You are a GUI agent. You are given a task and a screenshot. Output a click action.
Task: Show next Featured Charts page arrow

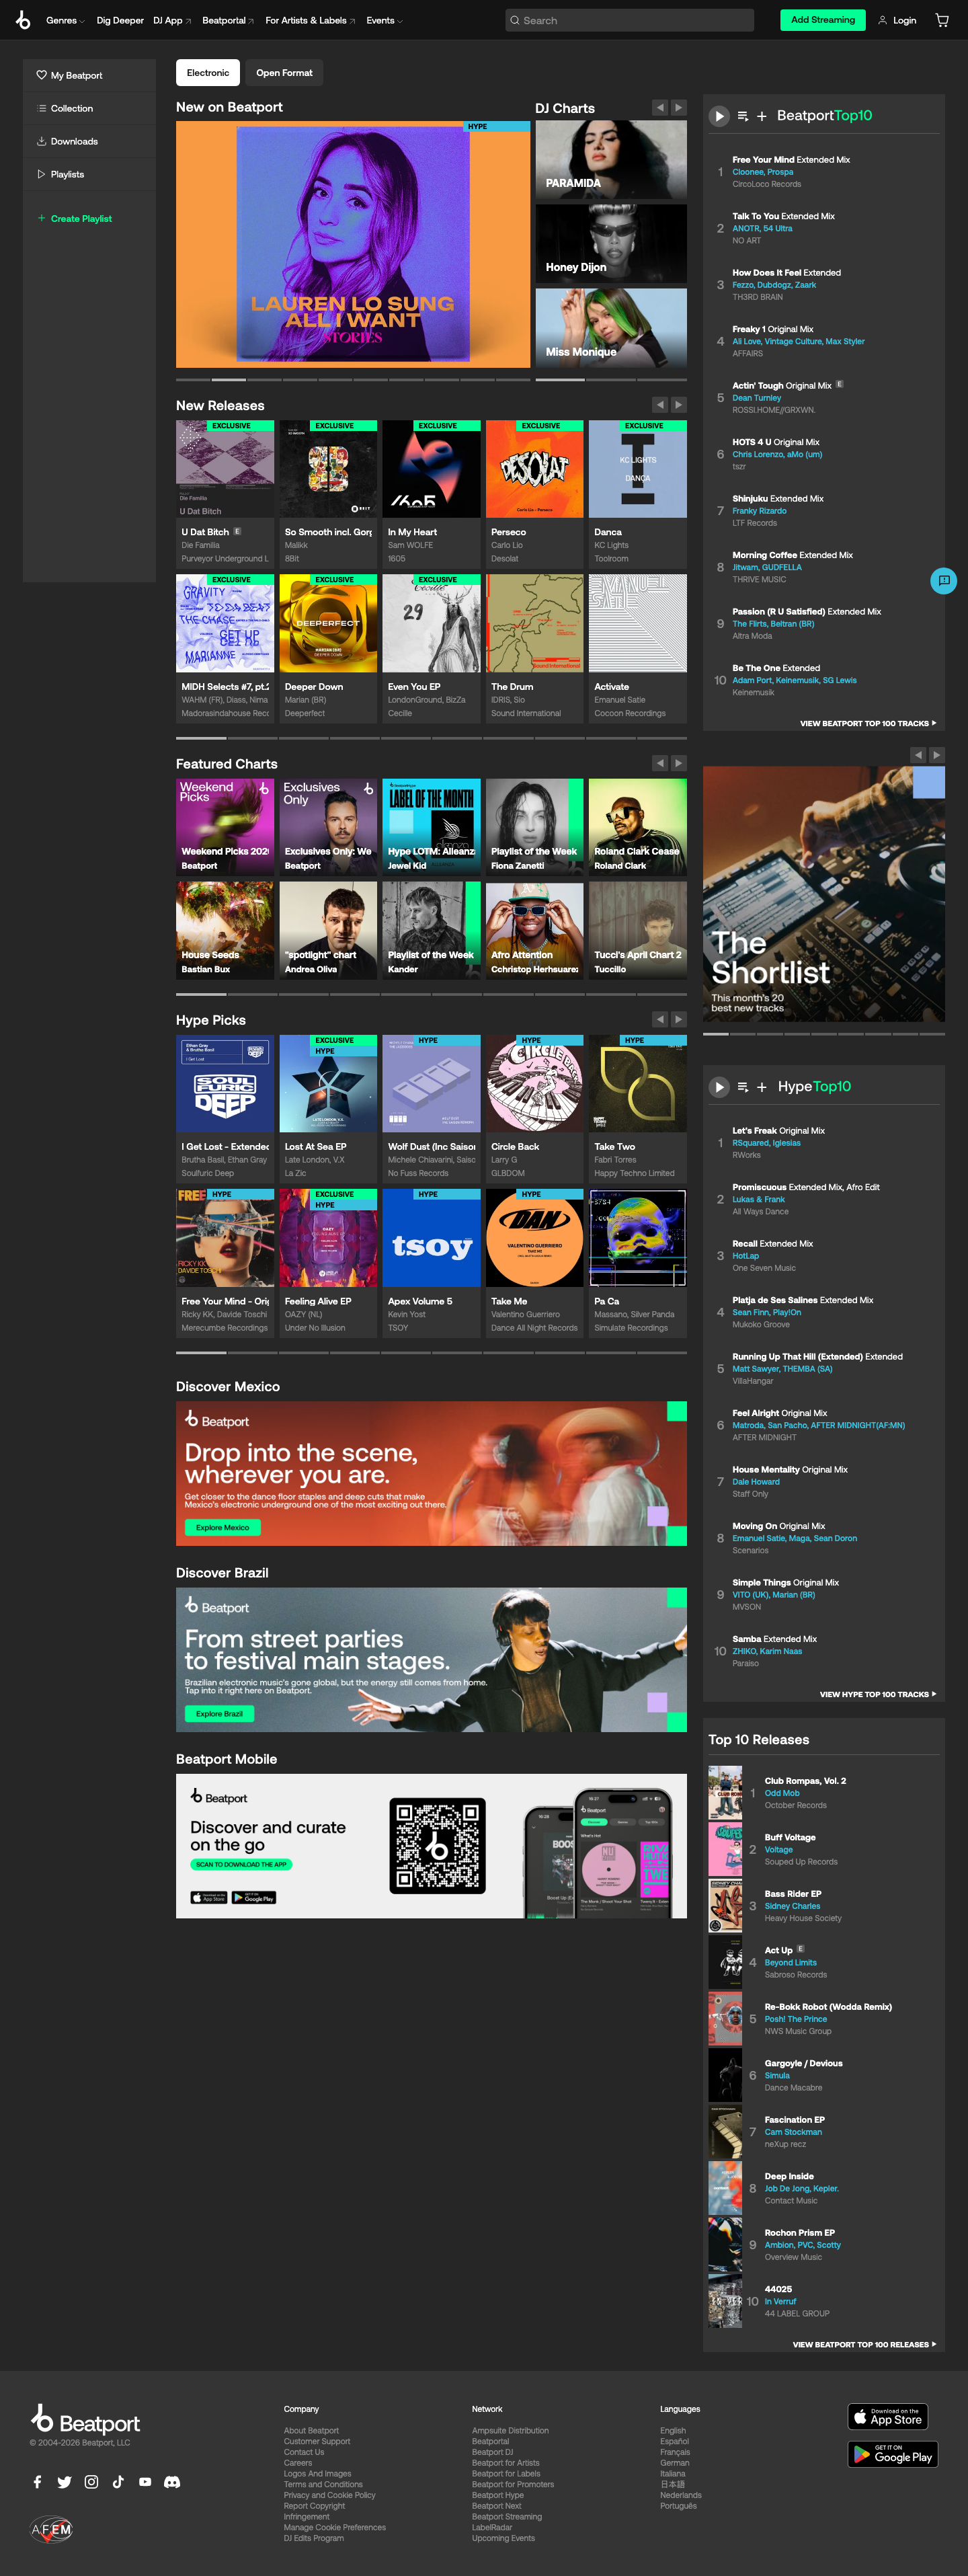(678, 763)
